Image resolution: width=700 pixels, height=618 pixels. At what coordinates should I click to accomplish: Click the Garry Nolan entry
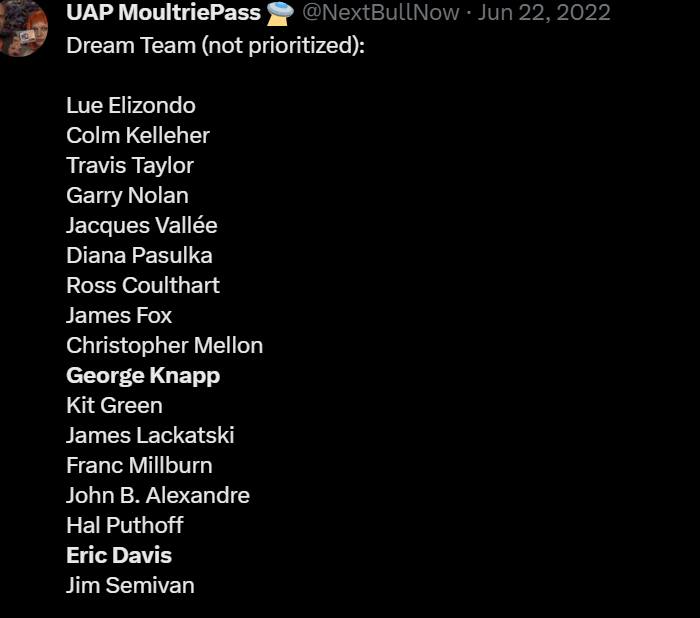pos(127,195)
